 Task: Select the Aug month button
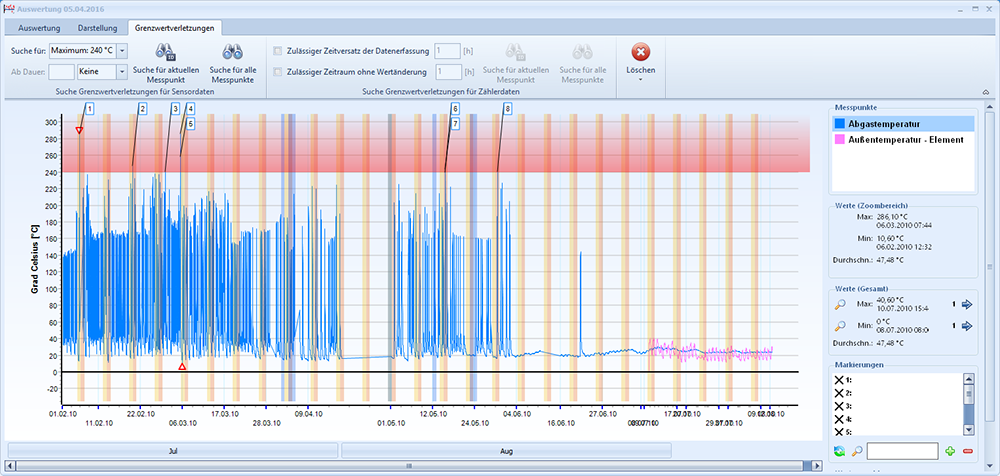pos(506,450)
